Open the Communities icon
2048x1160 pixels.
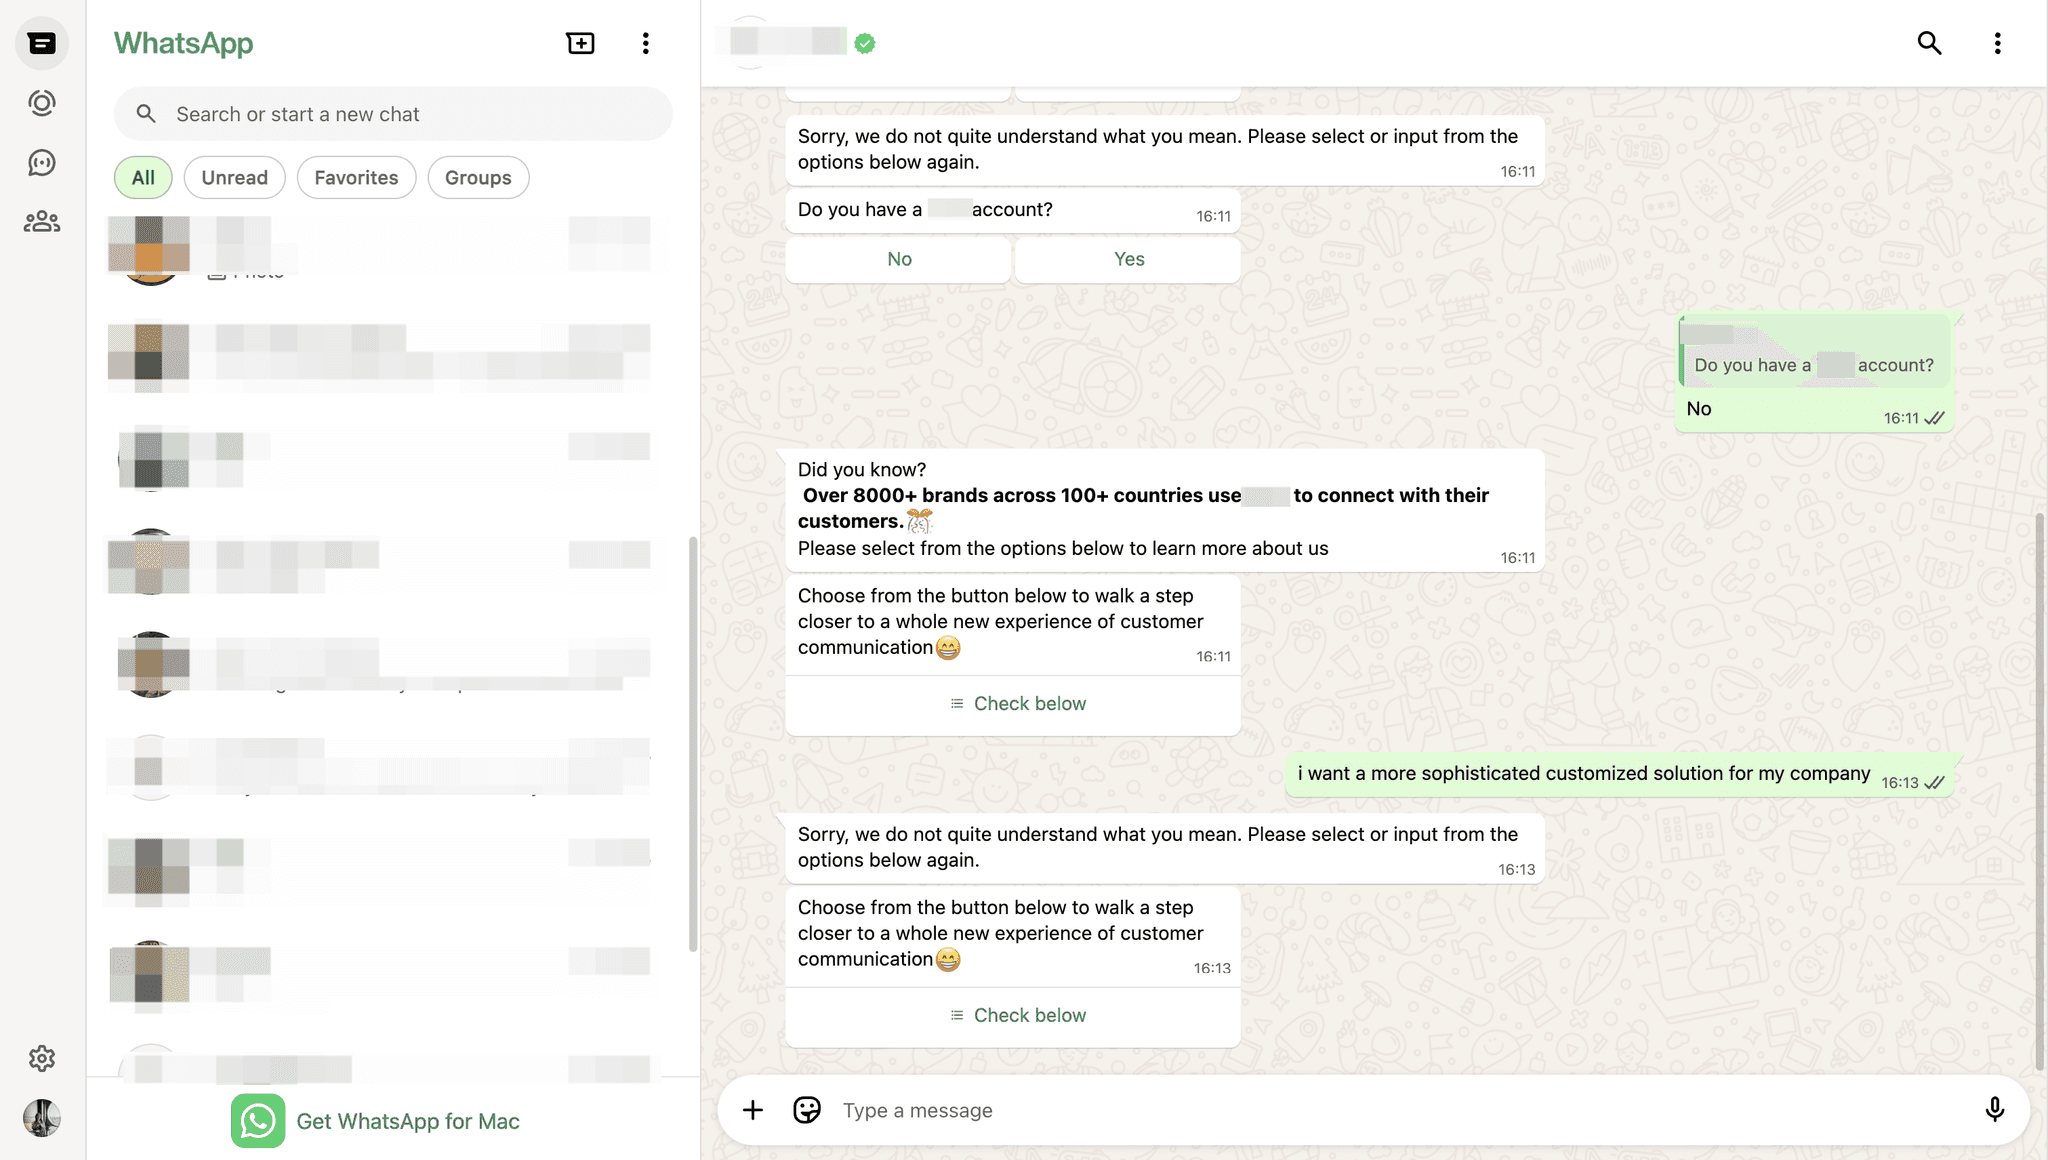[42, 221]
